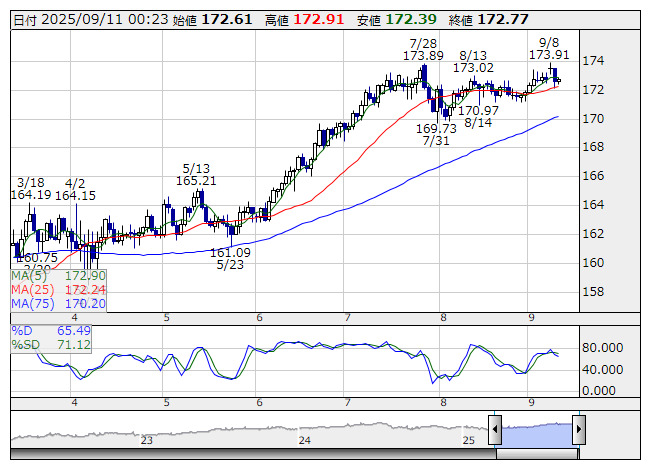Click the left range handle arrow in navigator

click(494, 430)
